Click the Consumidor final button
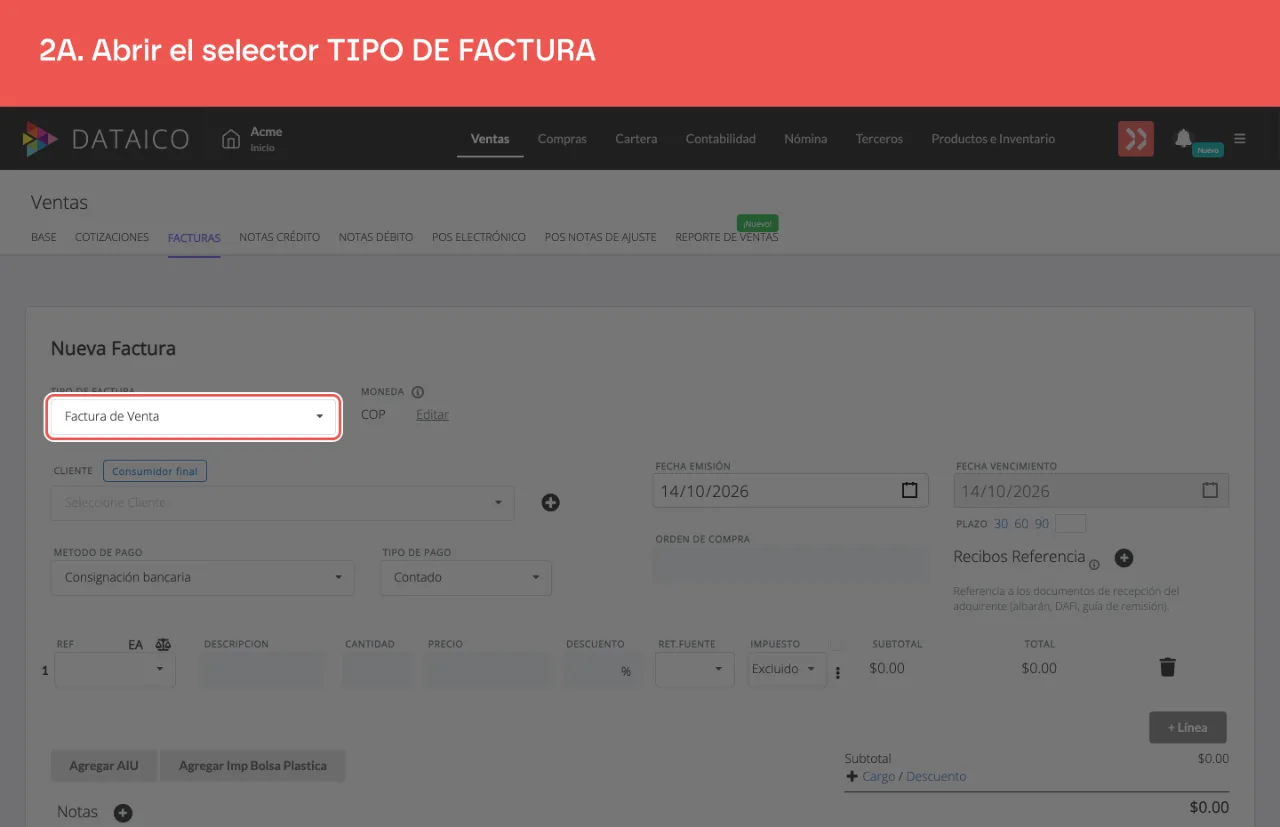Viewport: 1280px width, 827px height. click(155, 471)
